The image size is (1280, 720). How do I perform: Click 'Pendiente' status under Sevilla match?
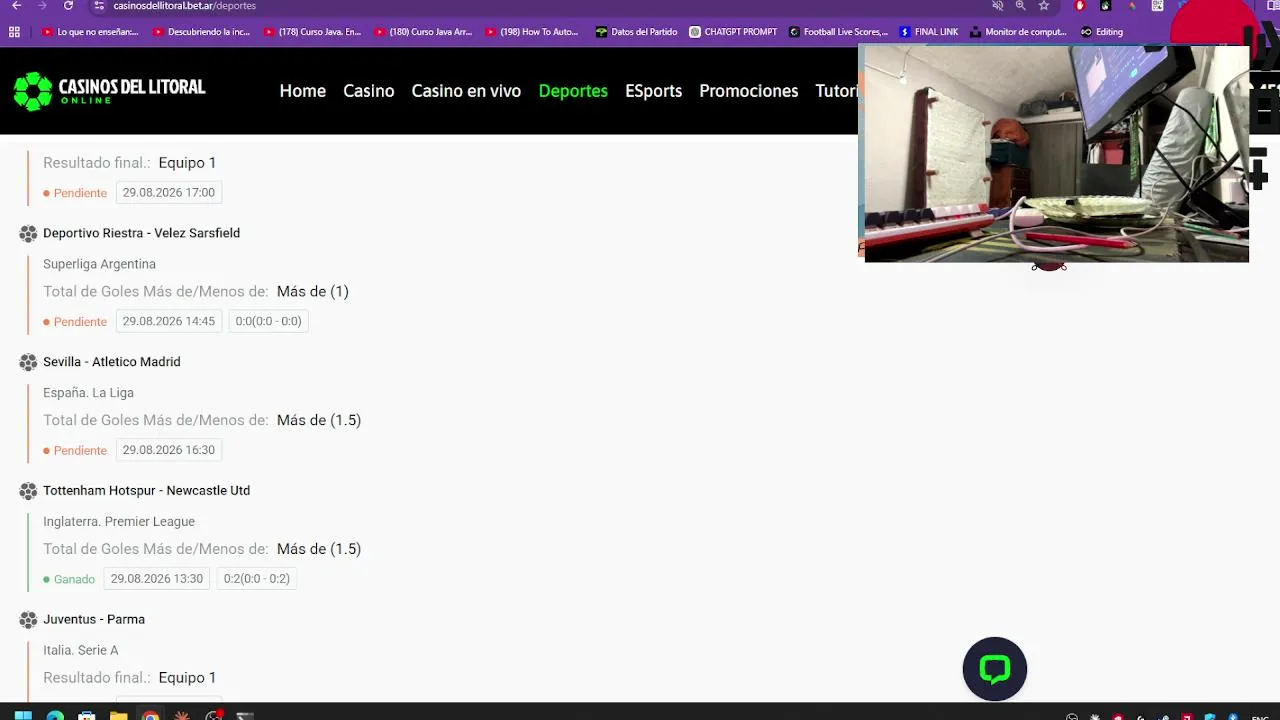tap(75, 451)
